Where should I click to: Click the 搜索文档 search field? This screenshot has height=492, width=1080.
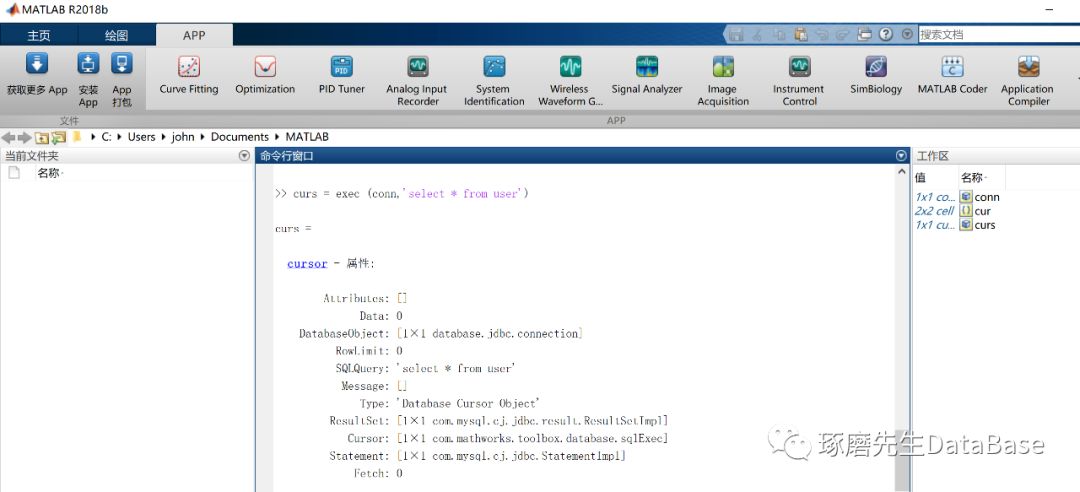999,34
